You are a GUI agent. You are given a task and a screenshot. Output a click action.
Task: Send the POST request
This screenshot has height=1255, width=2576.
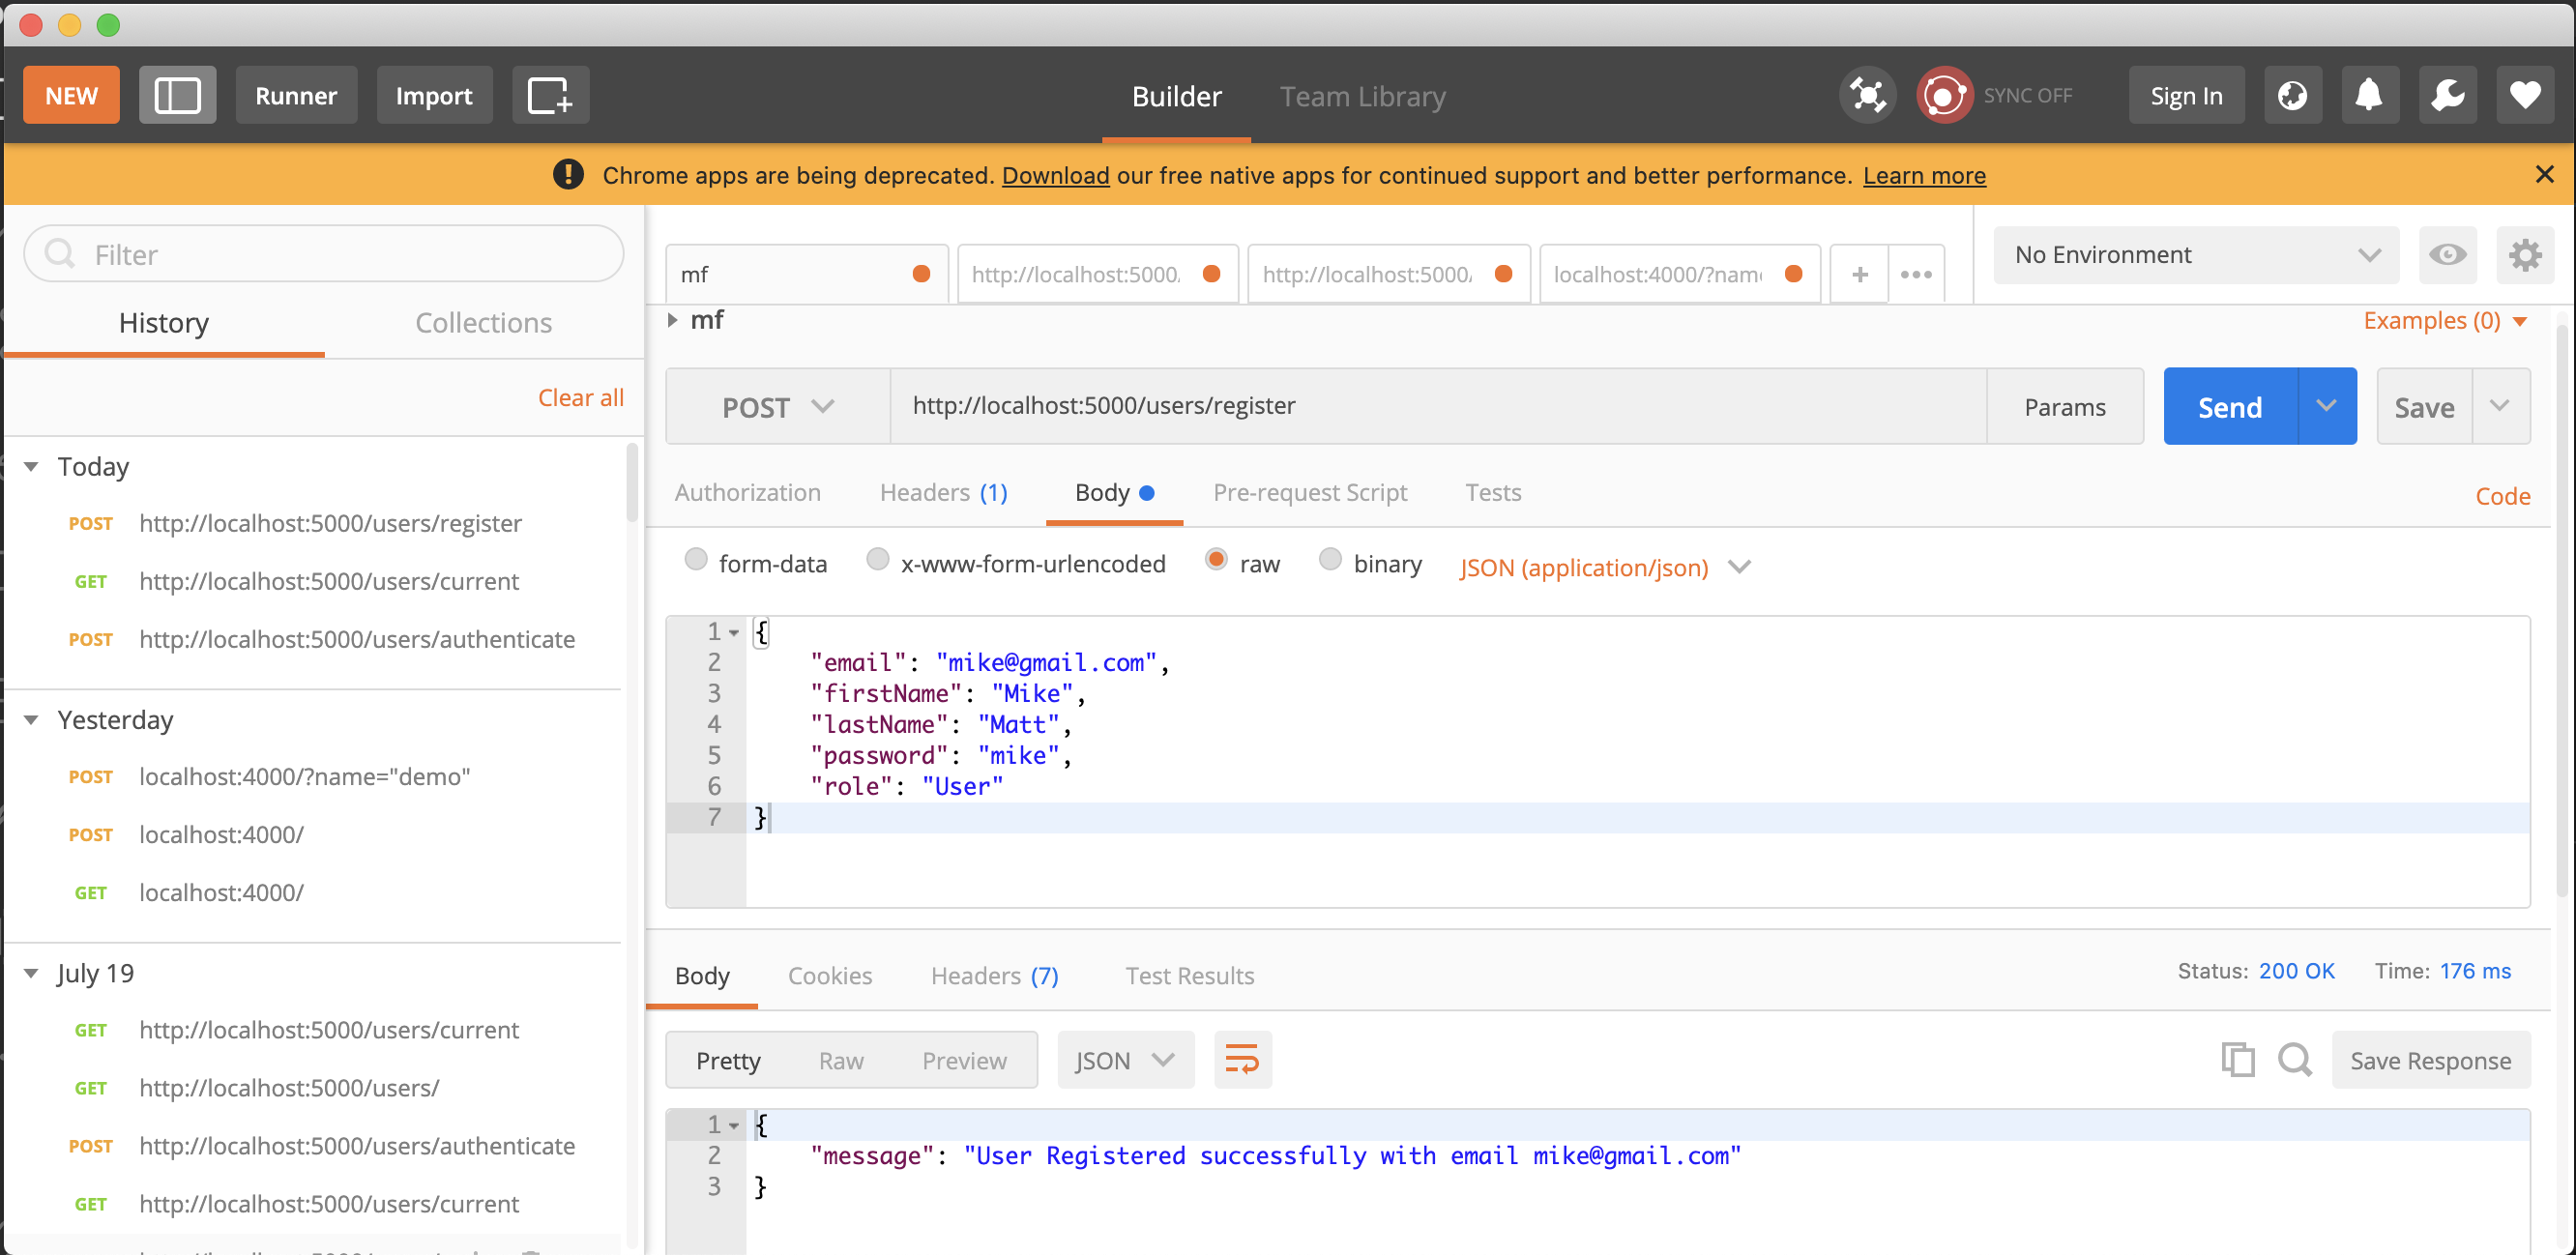(2229, 406)
